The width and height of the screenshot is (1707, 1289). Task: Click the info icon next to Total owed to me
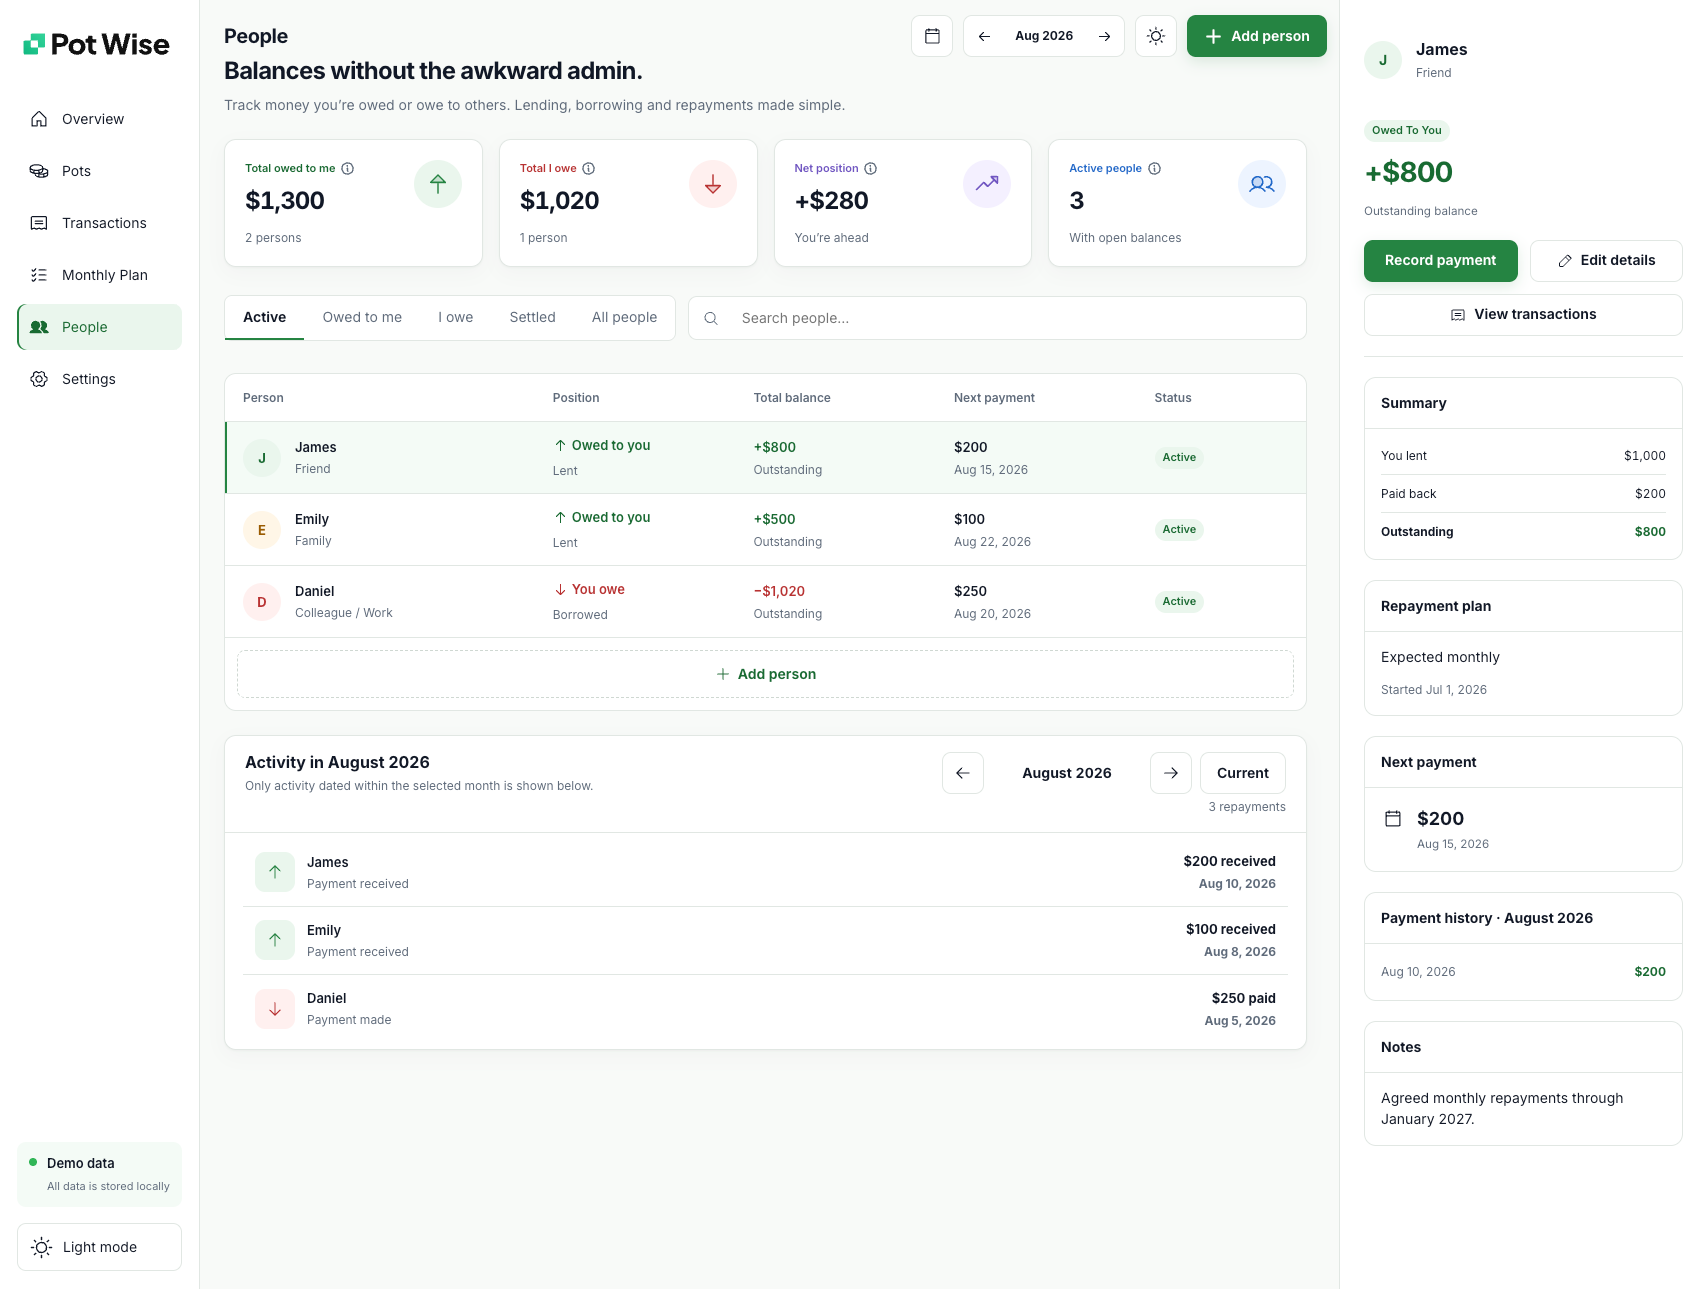coord(348,168)
